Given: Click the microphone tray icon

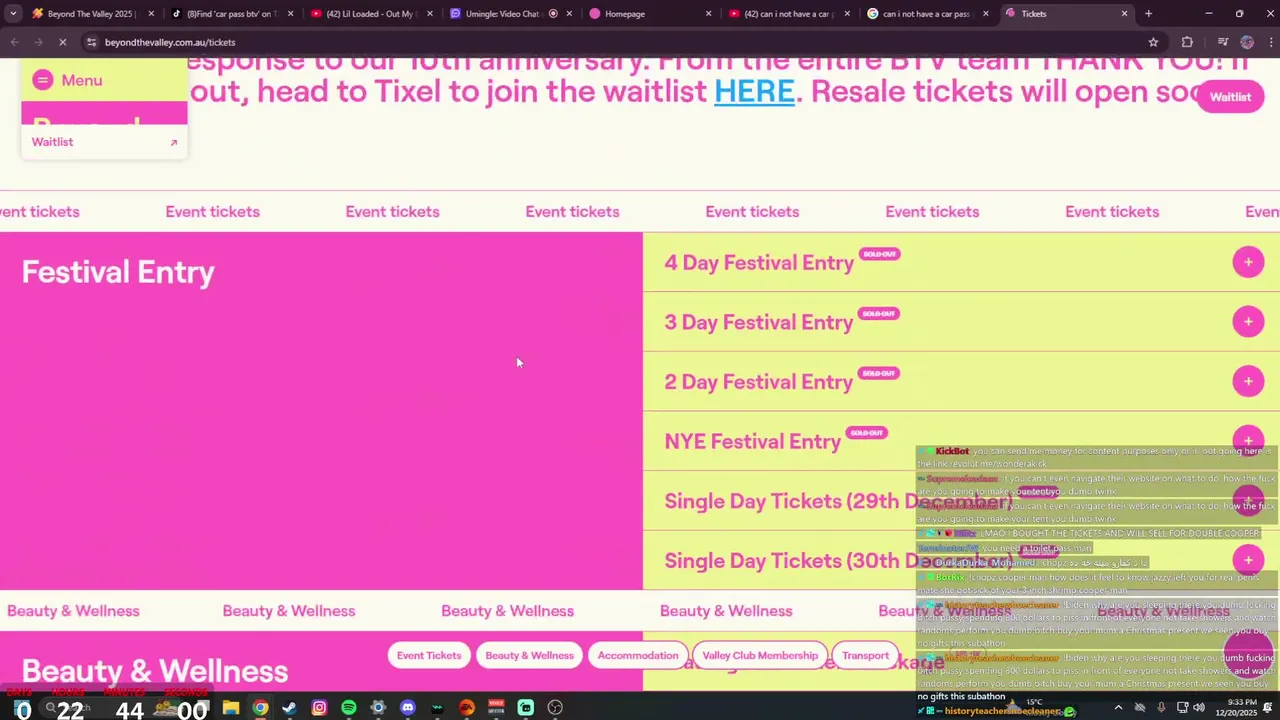Looking at the screenshot, I should coord(1161,708).
